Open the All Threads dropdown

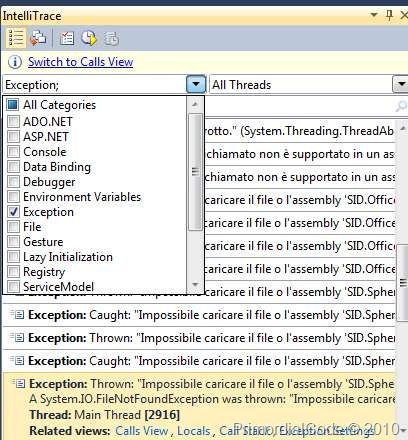pyautogui.click(x=401, y=84)
